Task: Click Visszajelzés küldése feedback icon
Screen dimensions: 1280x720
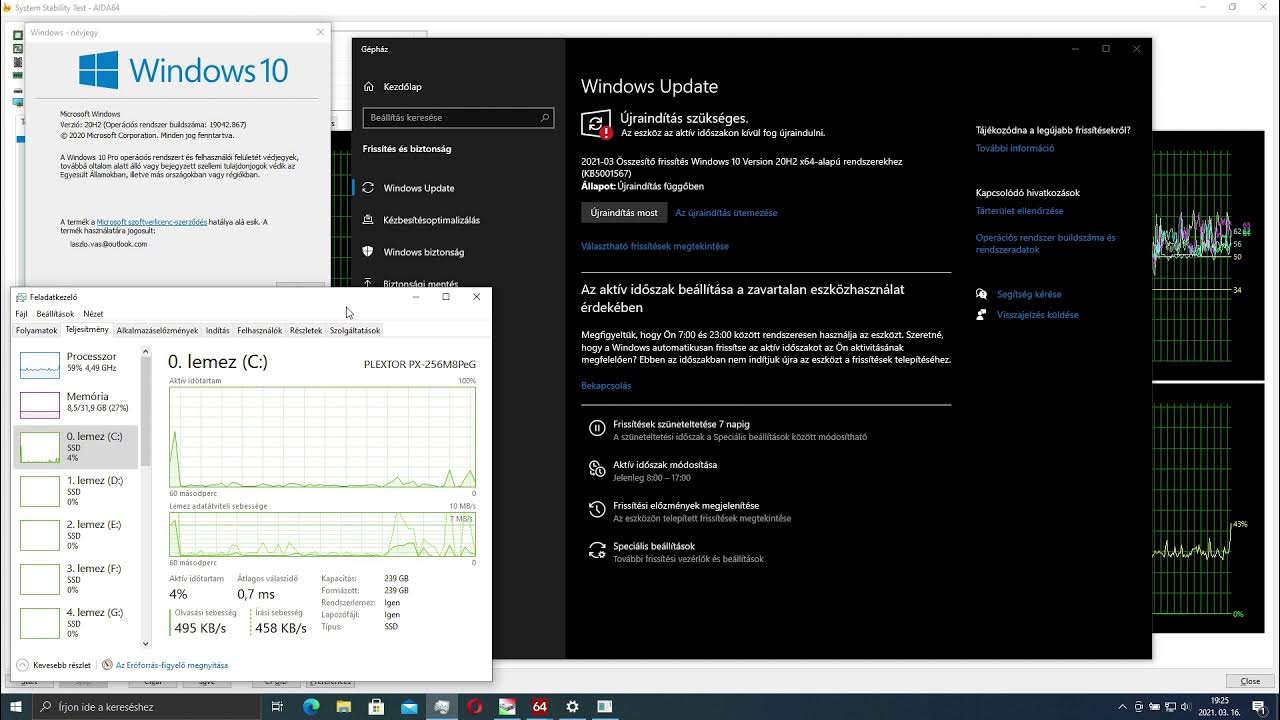Action: click(982, 314)
